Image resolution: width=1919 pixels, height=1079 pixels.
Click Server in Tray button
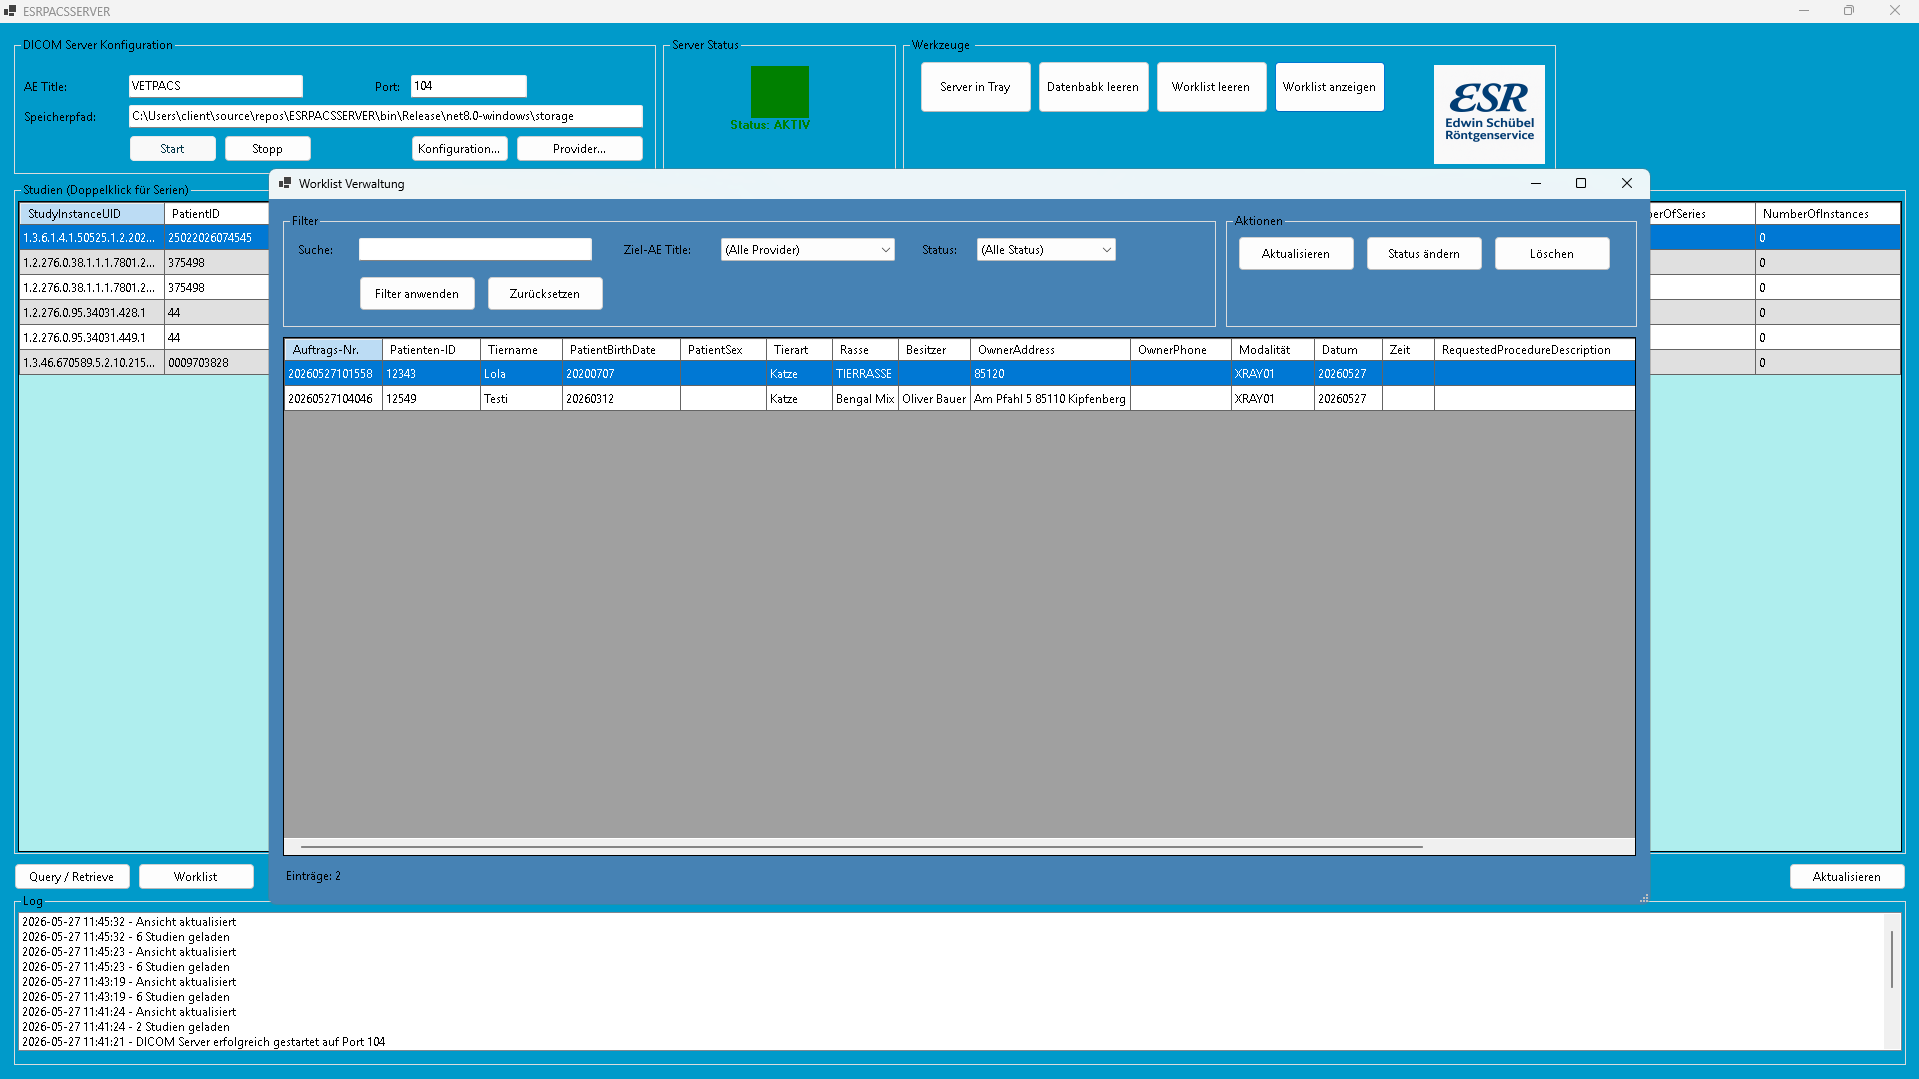[975, 87]
